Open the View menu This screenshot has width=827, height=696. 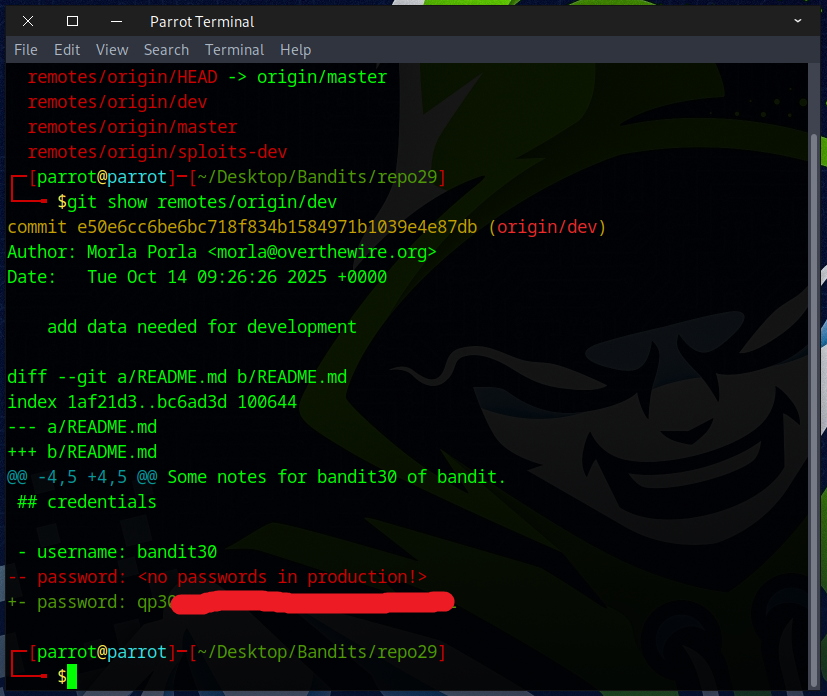pyautogui.click(x=112, y=50)
